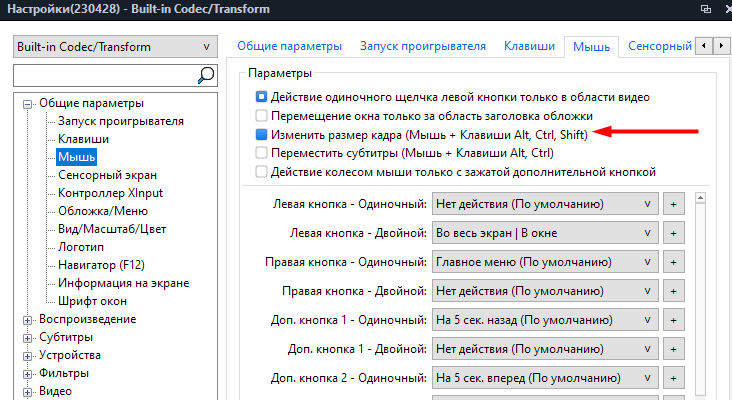Open the Общие параметры tab
The image size is (732, 400).
tap(288, 46)
